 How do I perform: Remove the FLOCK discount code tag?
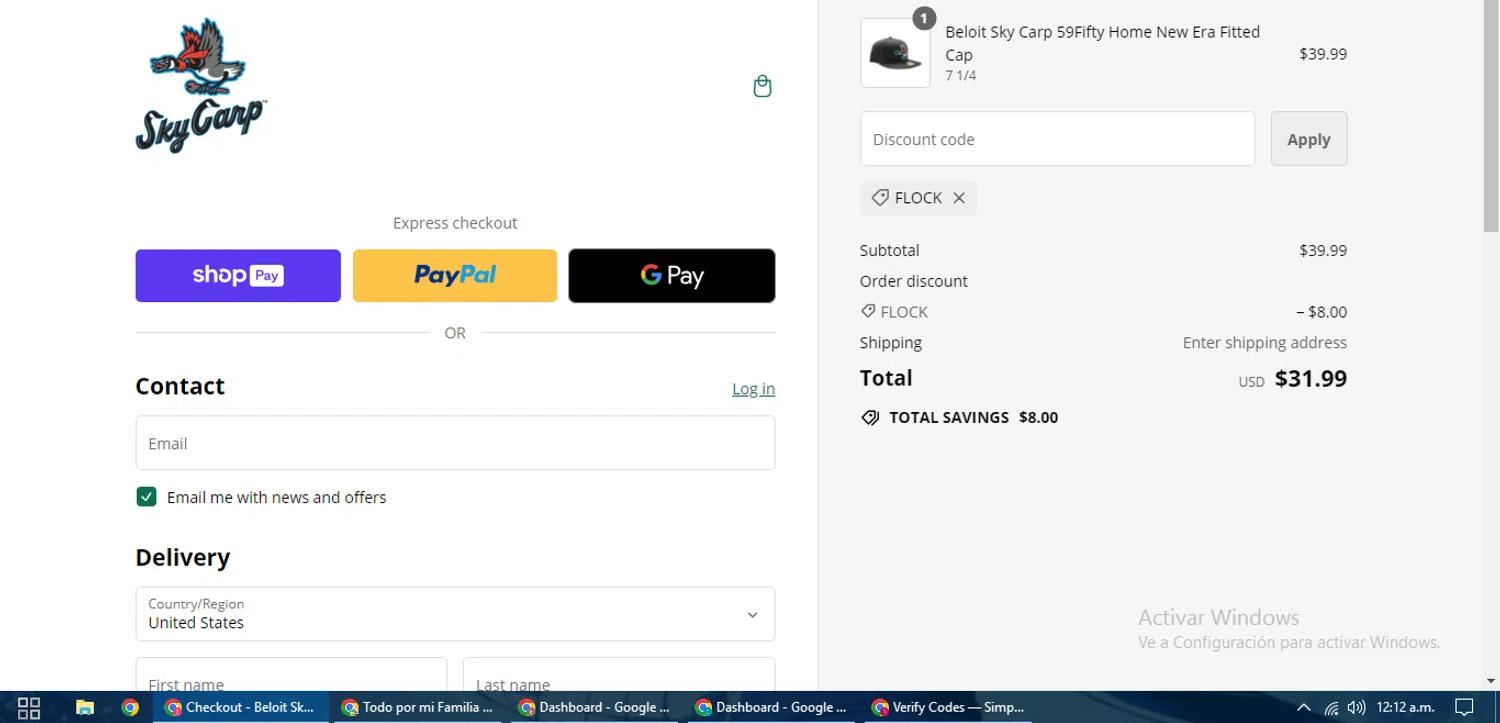(959, 198)
